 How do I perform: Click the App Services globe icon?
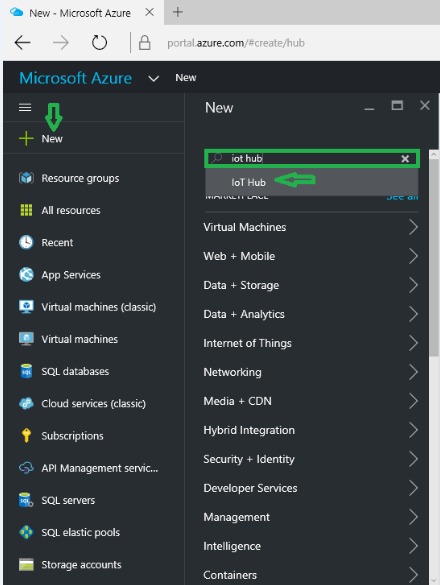click(x=26, y=275)
